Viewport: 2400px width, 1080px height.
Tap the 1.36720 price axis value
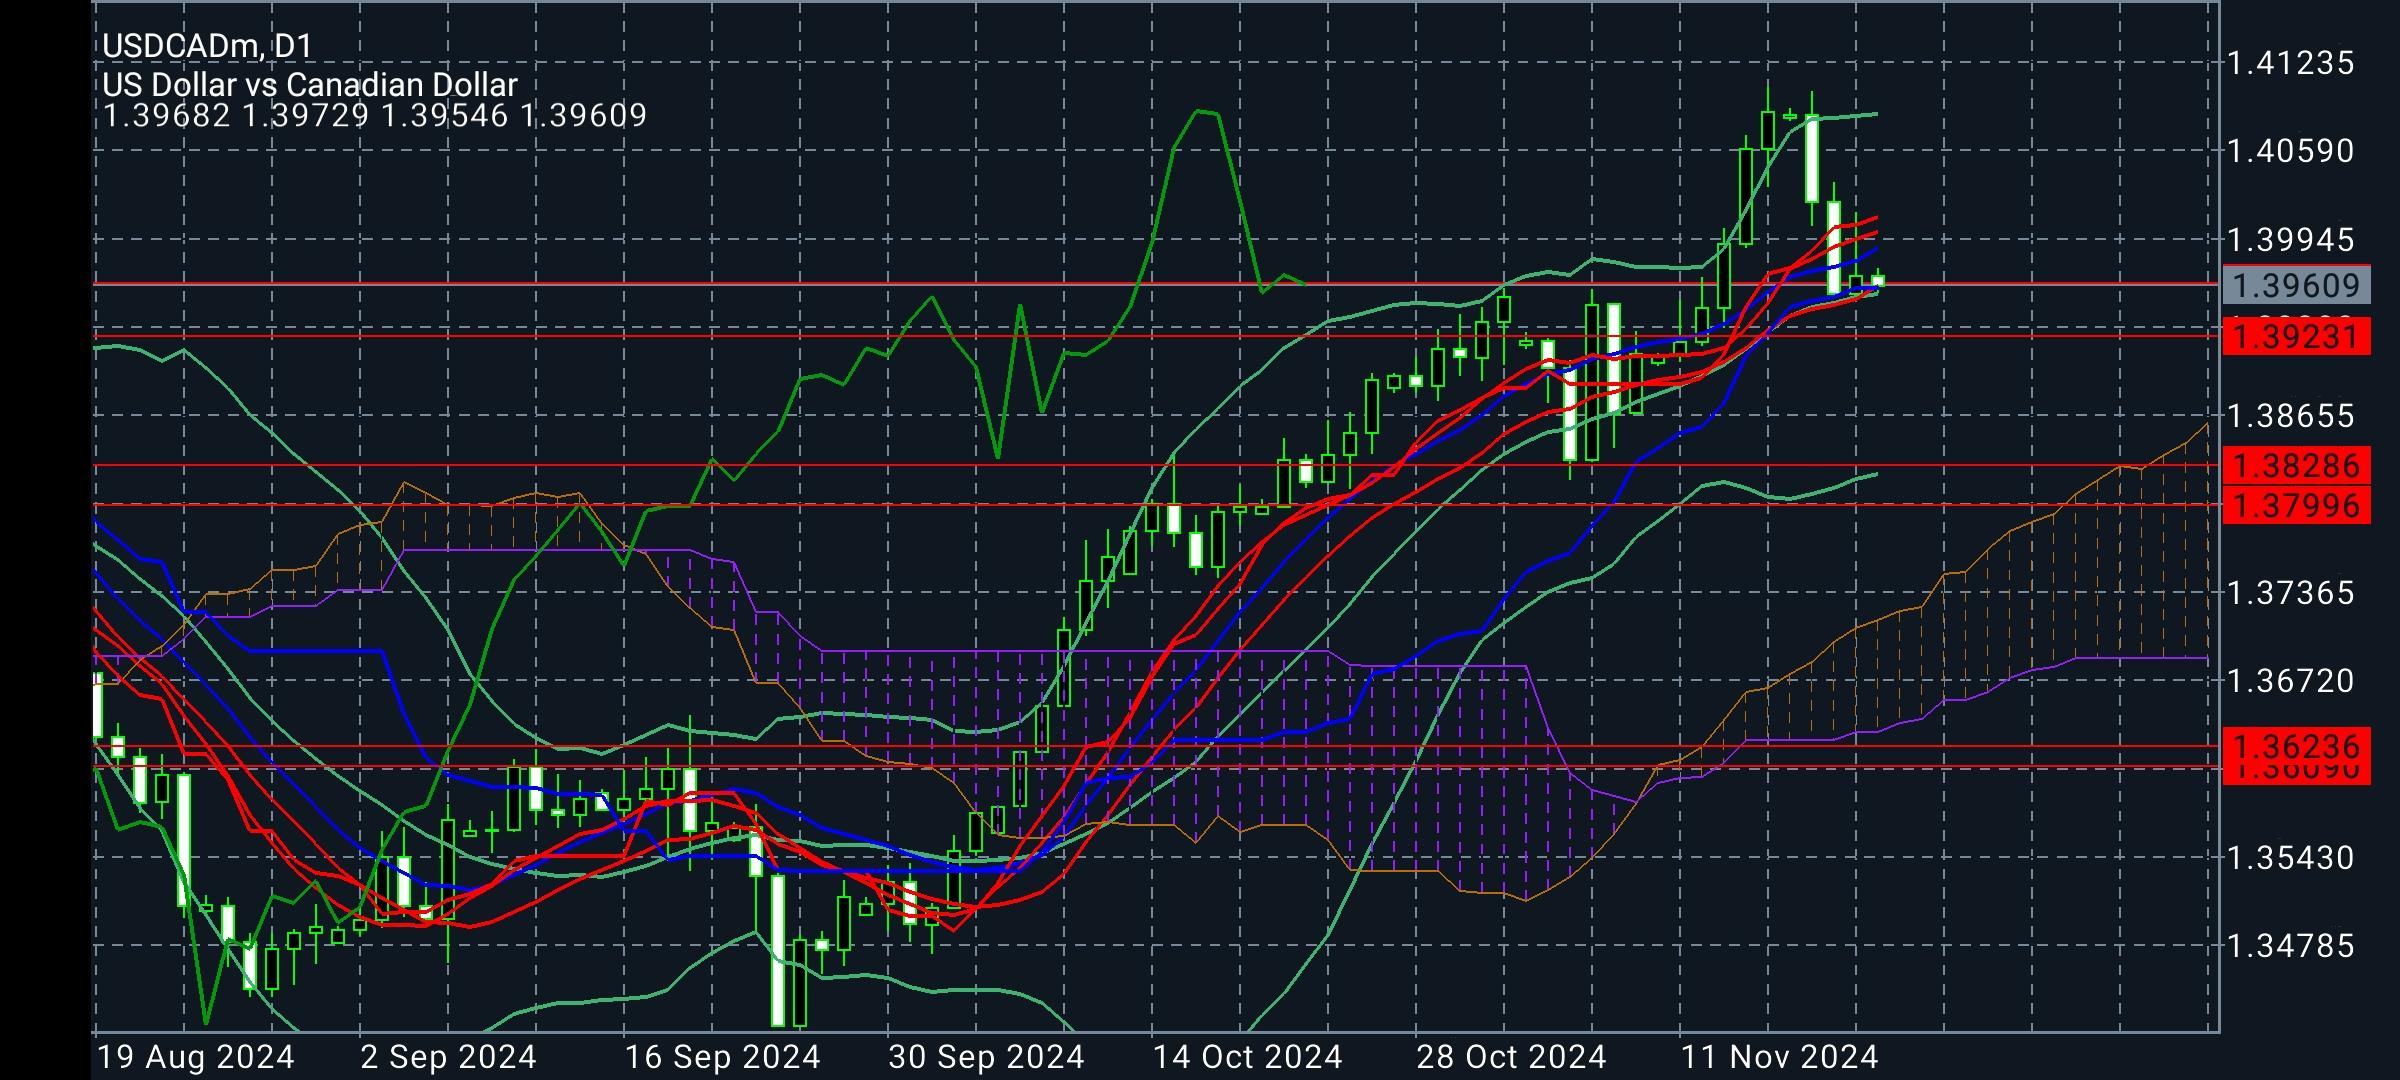(x=2291, y=681)
